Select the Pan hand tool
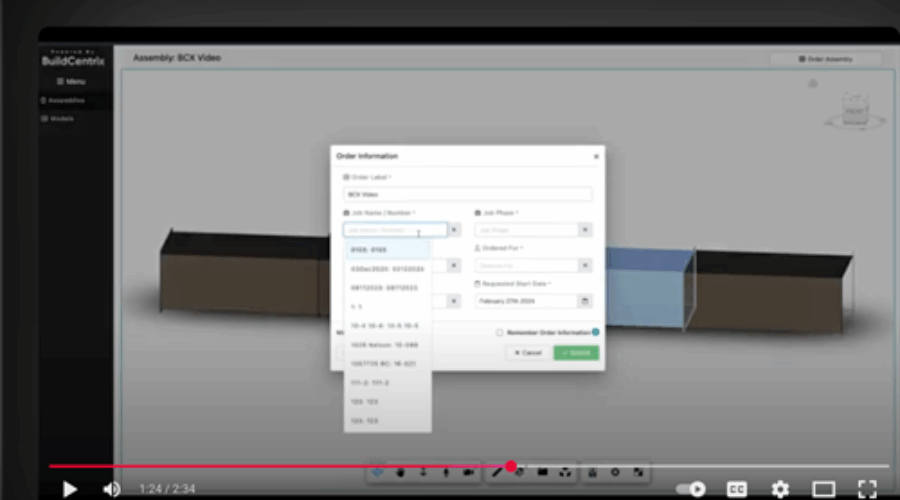The width and height of the screenshot is (900, 500). [400, 472]
